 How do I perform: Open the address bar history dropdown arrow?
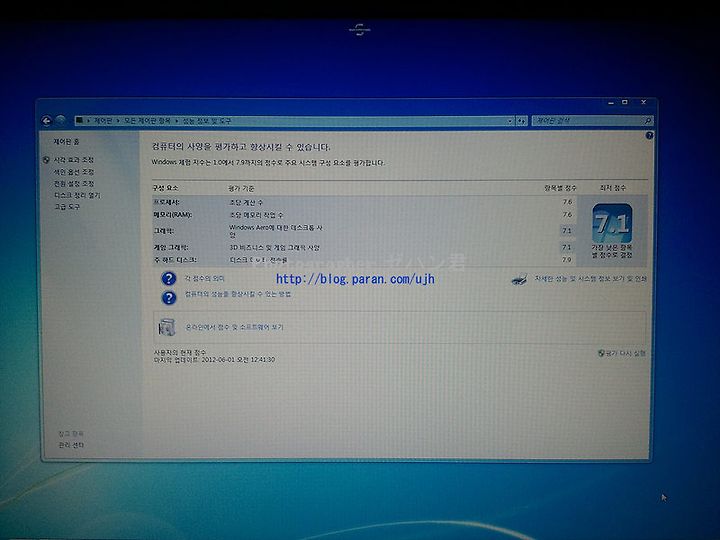[510, 121]
